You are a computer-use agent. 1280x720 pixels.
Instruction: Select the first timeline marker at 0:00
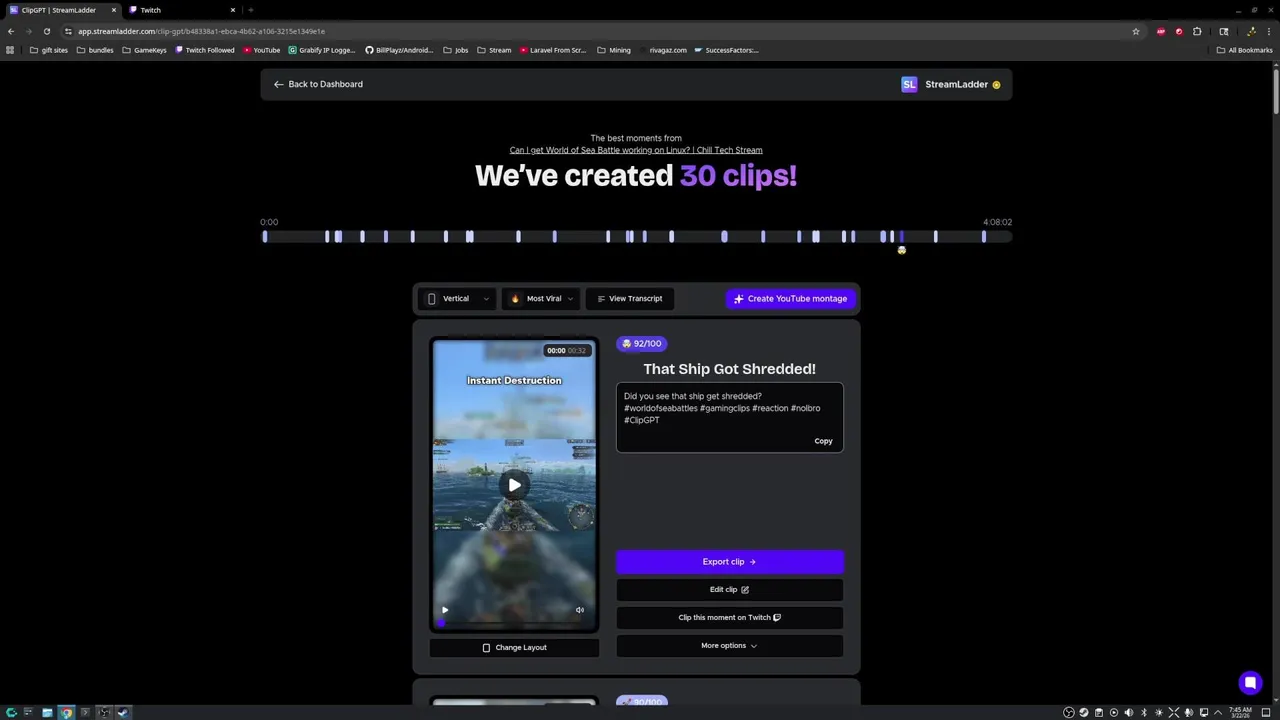point(265,237)
